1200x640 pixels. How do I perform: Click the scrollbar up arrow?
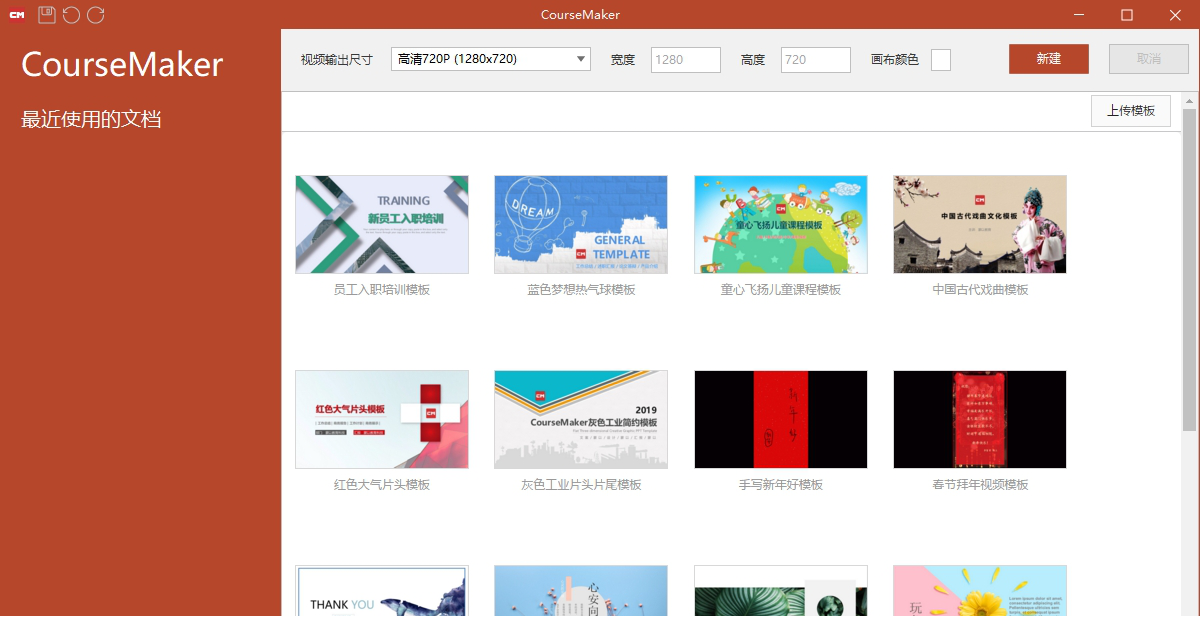(x=1189, y=101)
